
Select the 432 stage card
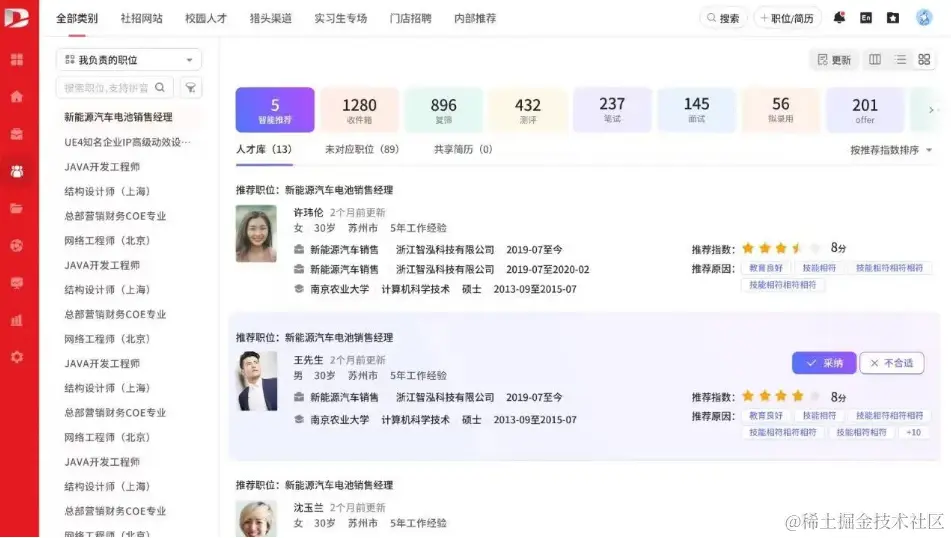(x=528, y=110)
